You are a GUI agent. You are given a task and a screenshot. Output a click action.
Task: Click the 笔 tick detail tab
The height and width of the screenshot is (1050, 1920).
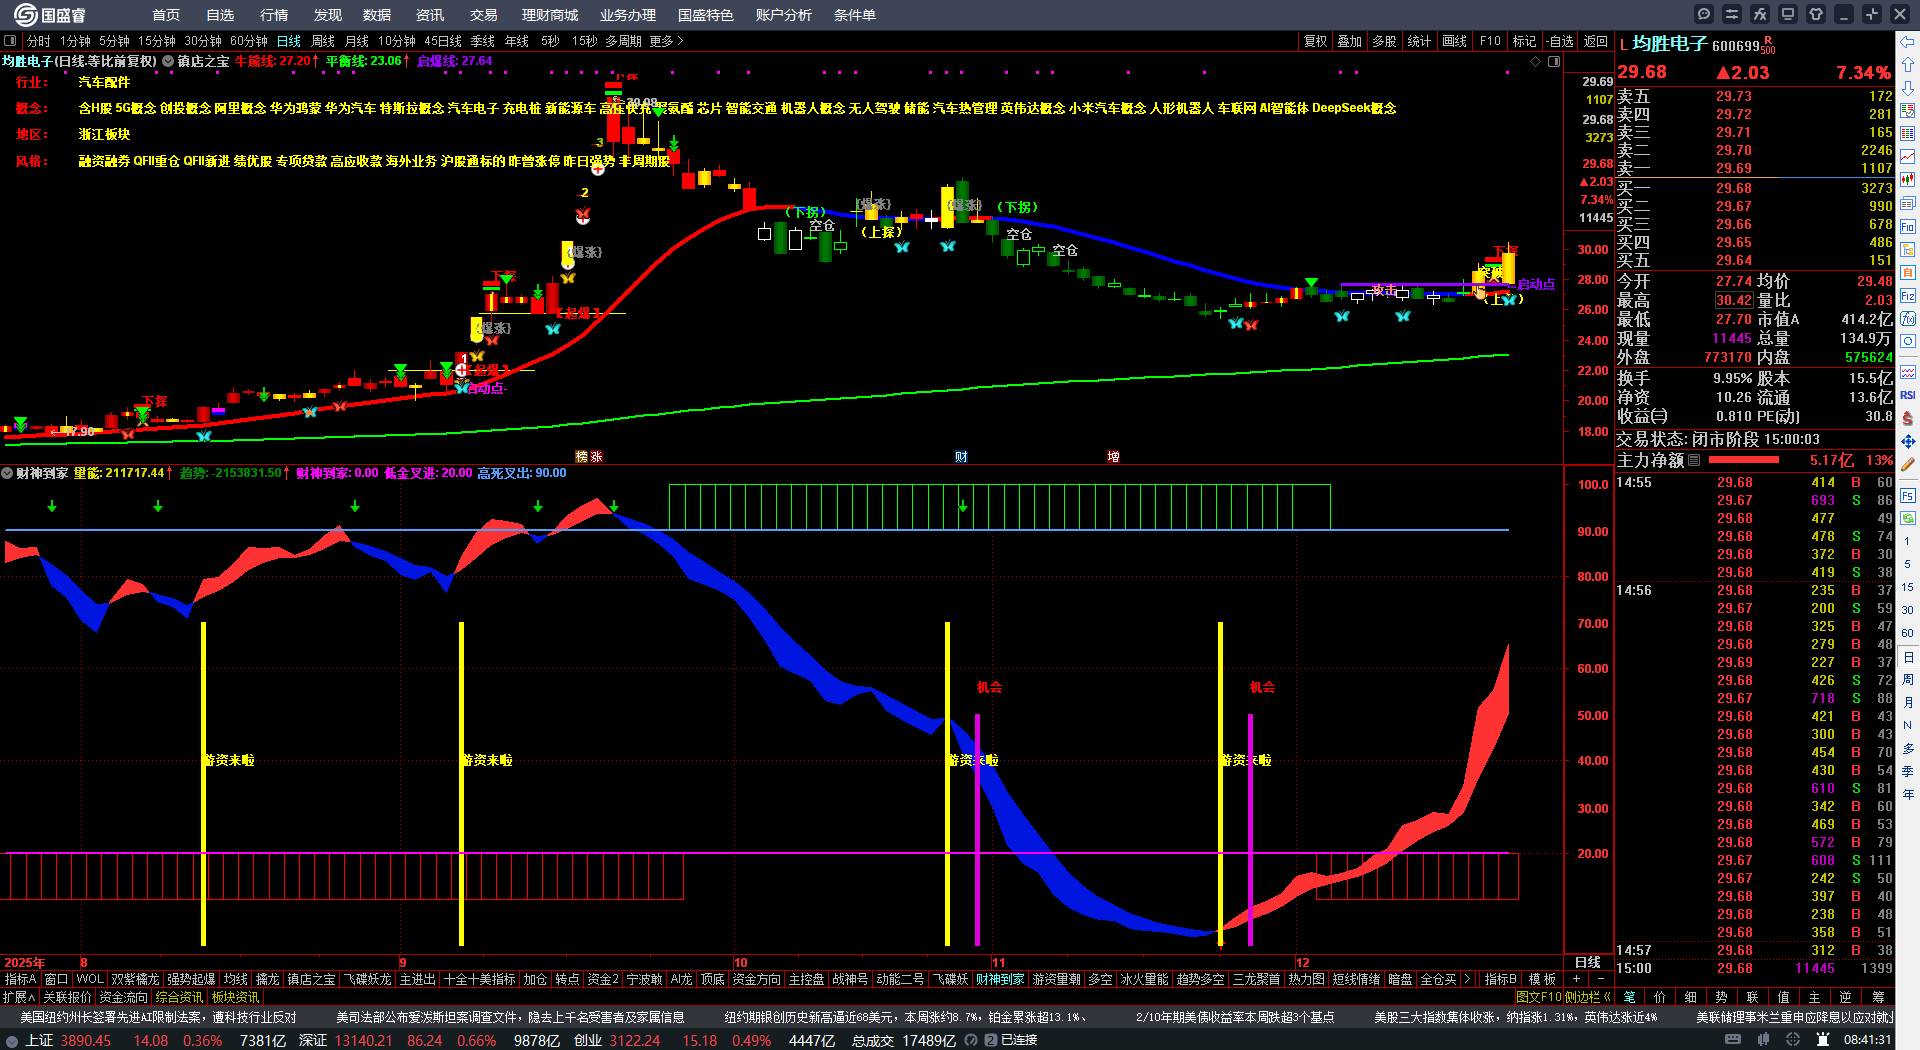tap(1629, 997)
